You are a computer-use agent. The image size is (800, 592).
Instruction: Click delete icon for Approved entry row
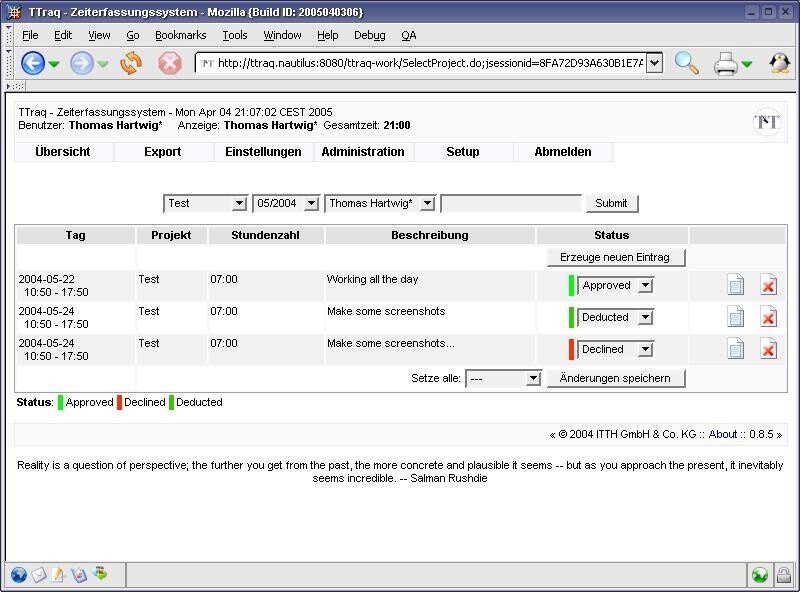click(x=768, y=286)
